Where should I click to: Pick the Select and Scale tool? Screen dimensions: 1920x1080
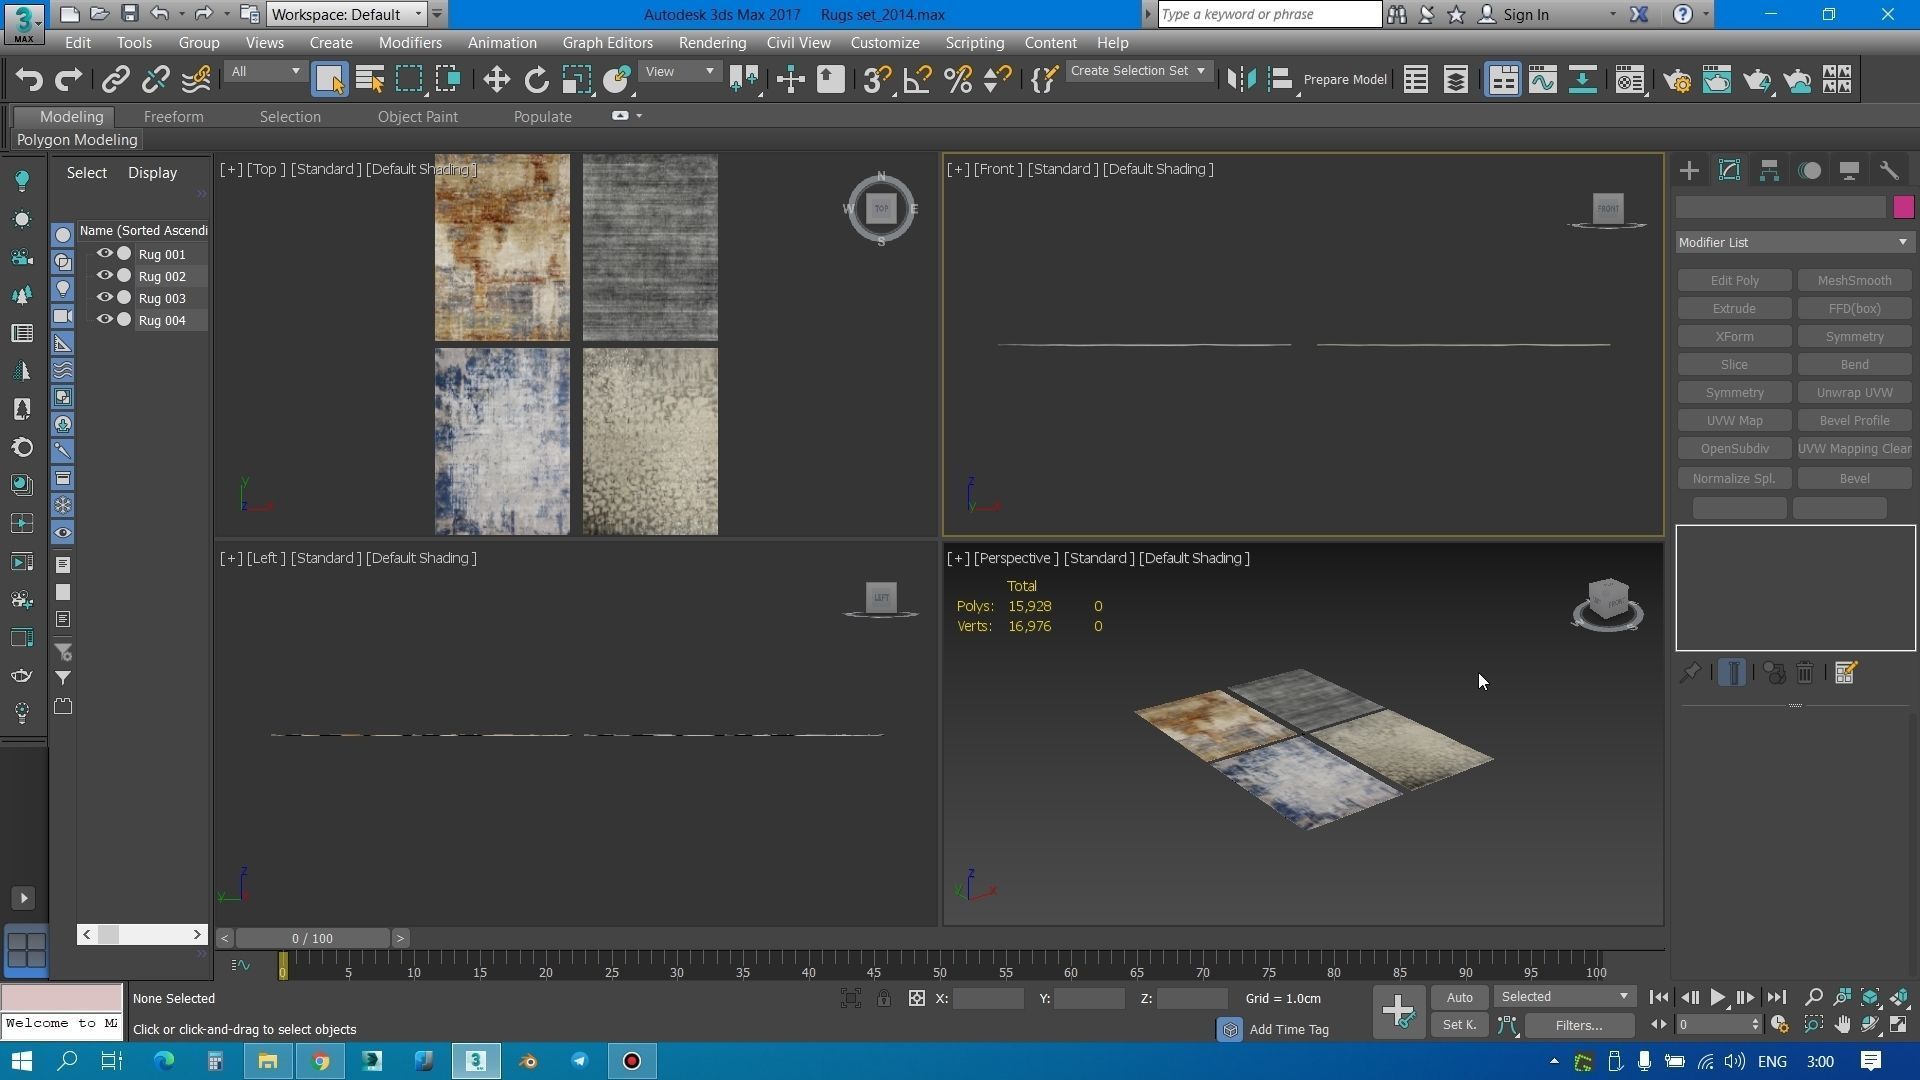click(x=577, y=80)
